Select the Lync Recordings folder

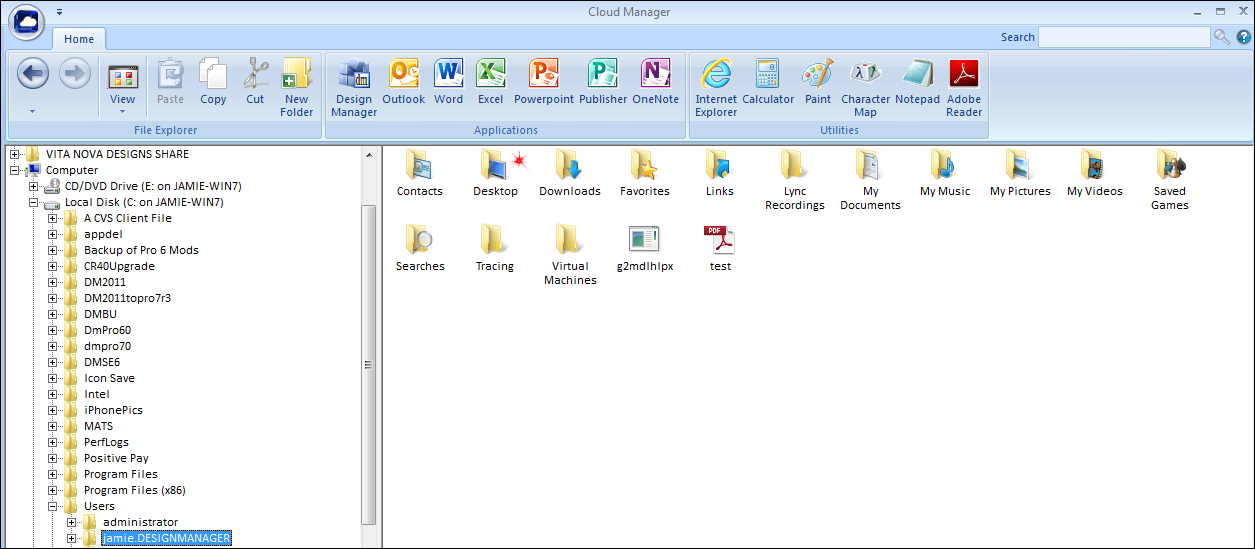795,180
